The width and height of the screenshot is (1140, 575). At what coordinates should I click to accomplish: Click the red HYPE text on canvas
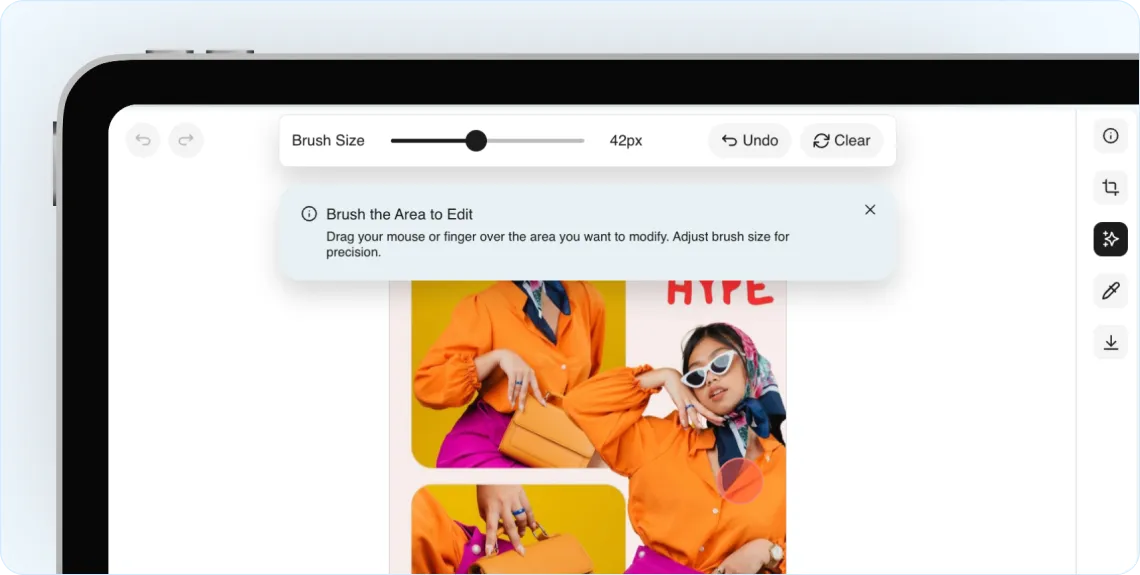(x=720, y=291)
